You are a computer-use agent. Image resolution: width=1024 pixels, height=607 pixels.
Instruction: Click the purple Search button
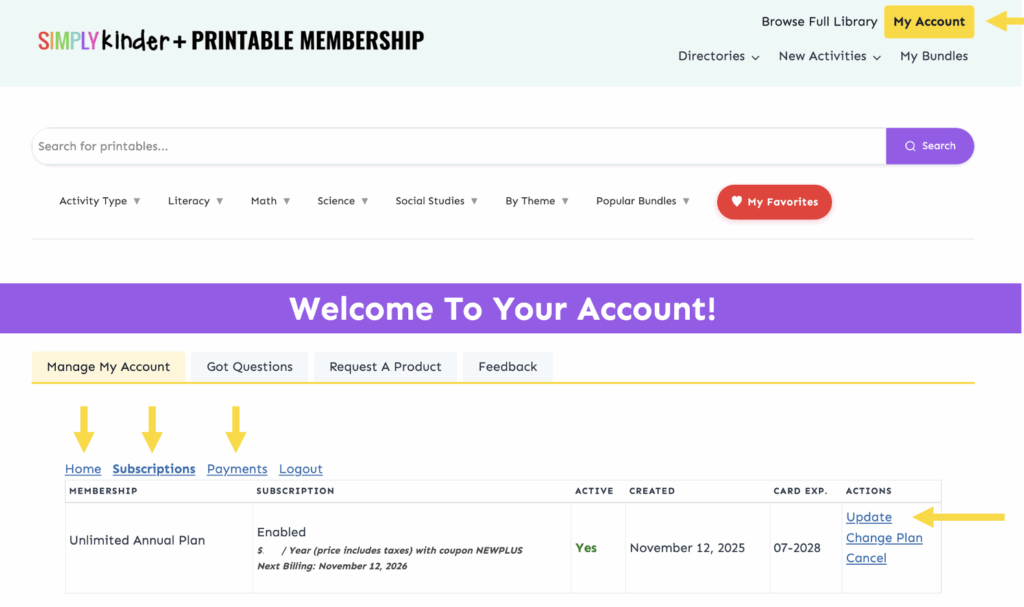(929, 146)
